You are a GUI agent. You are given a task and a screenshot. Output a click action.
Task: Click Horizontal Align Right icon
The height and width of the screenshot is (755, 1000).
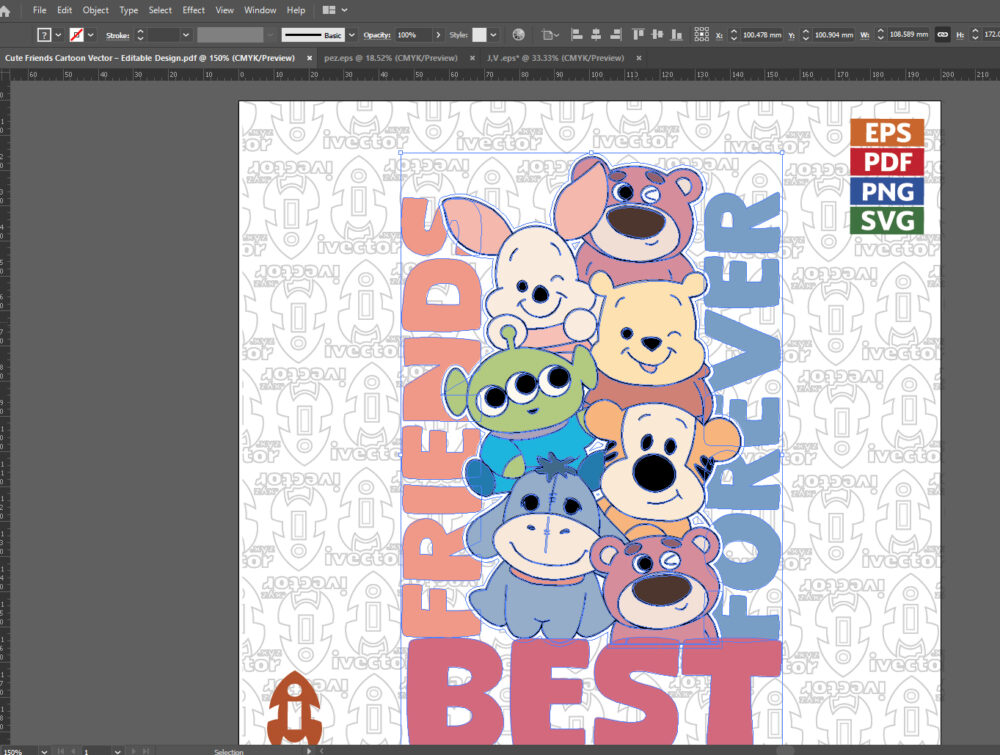(x=615, y=35)
